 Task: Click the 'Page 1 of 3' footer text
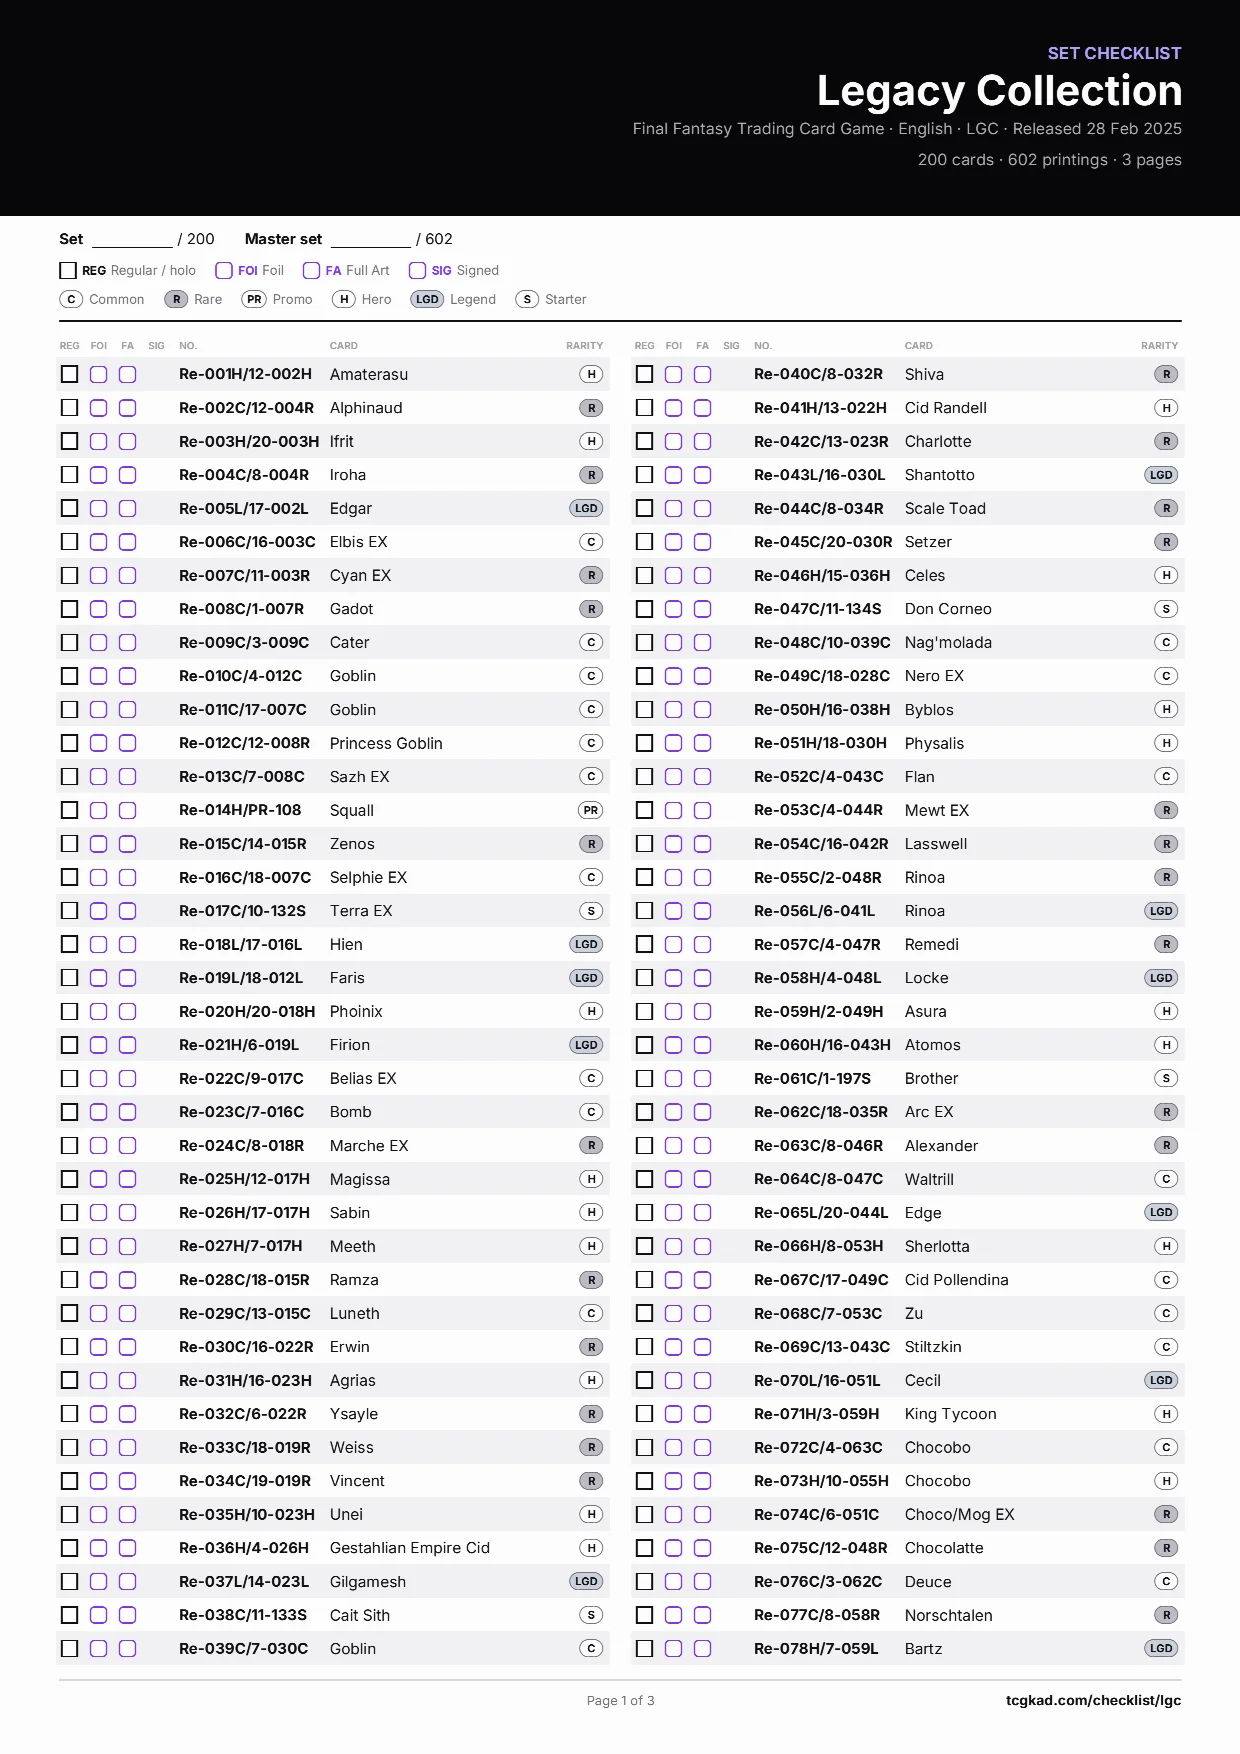(620, 1700)
